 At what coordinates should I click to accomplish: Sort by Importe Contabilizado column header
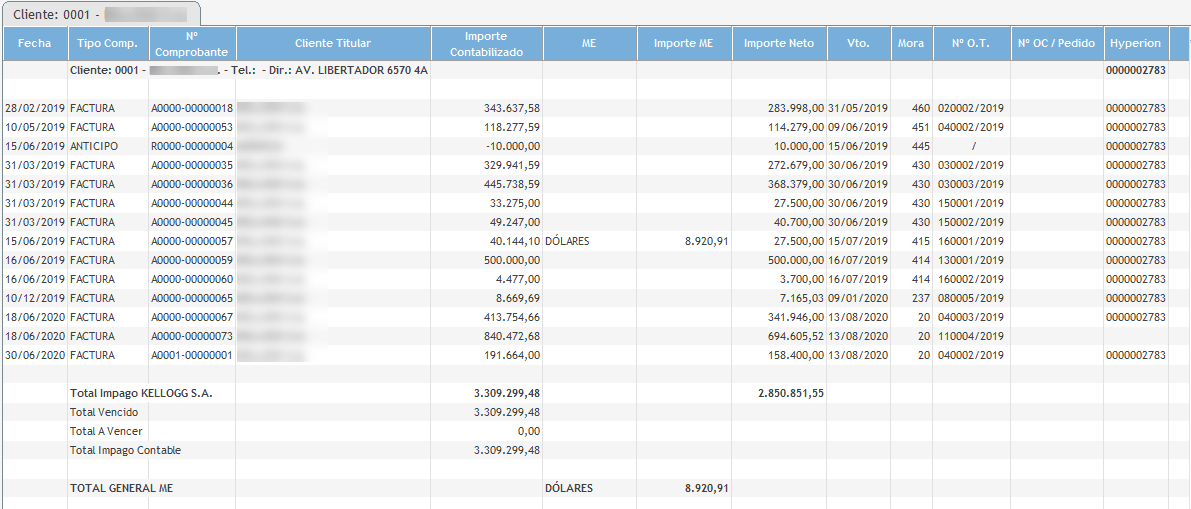pos(487,44)
